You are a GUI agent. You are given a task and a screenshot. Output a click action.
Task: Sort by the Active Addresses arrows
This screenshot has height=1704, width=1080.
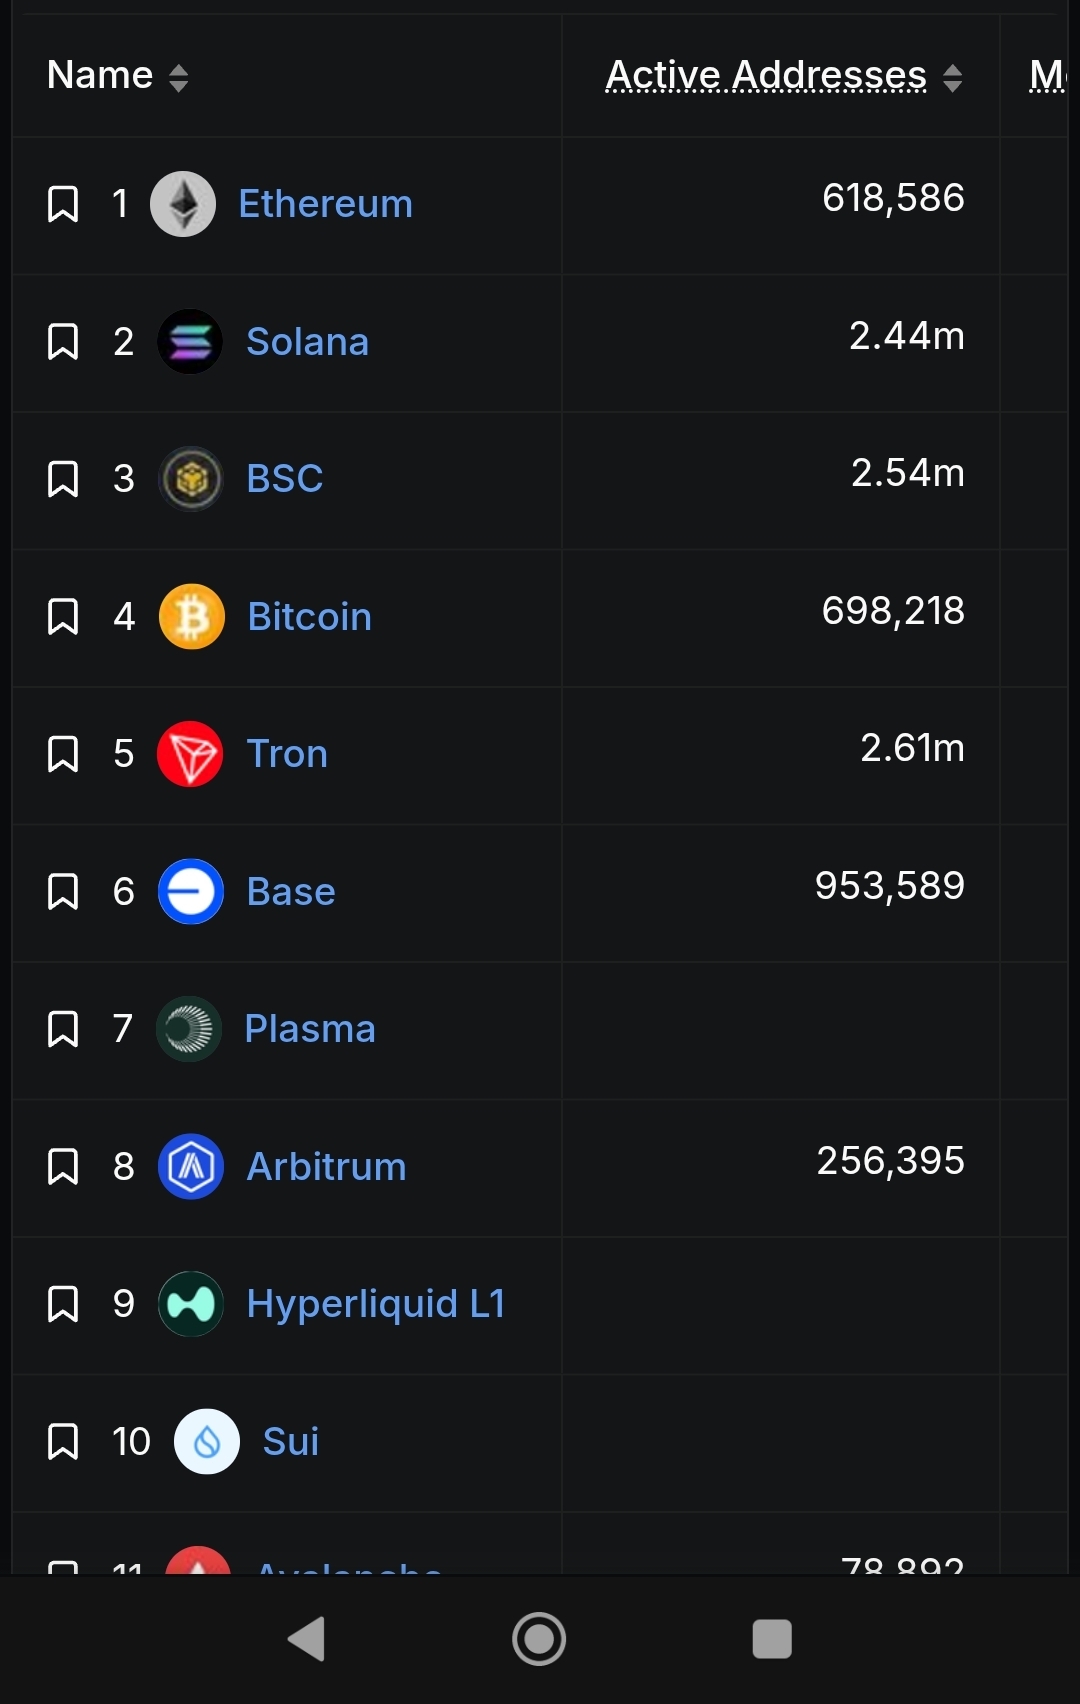[x=952, y=78]
